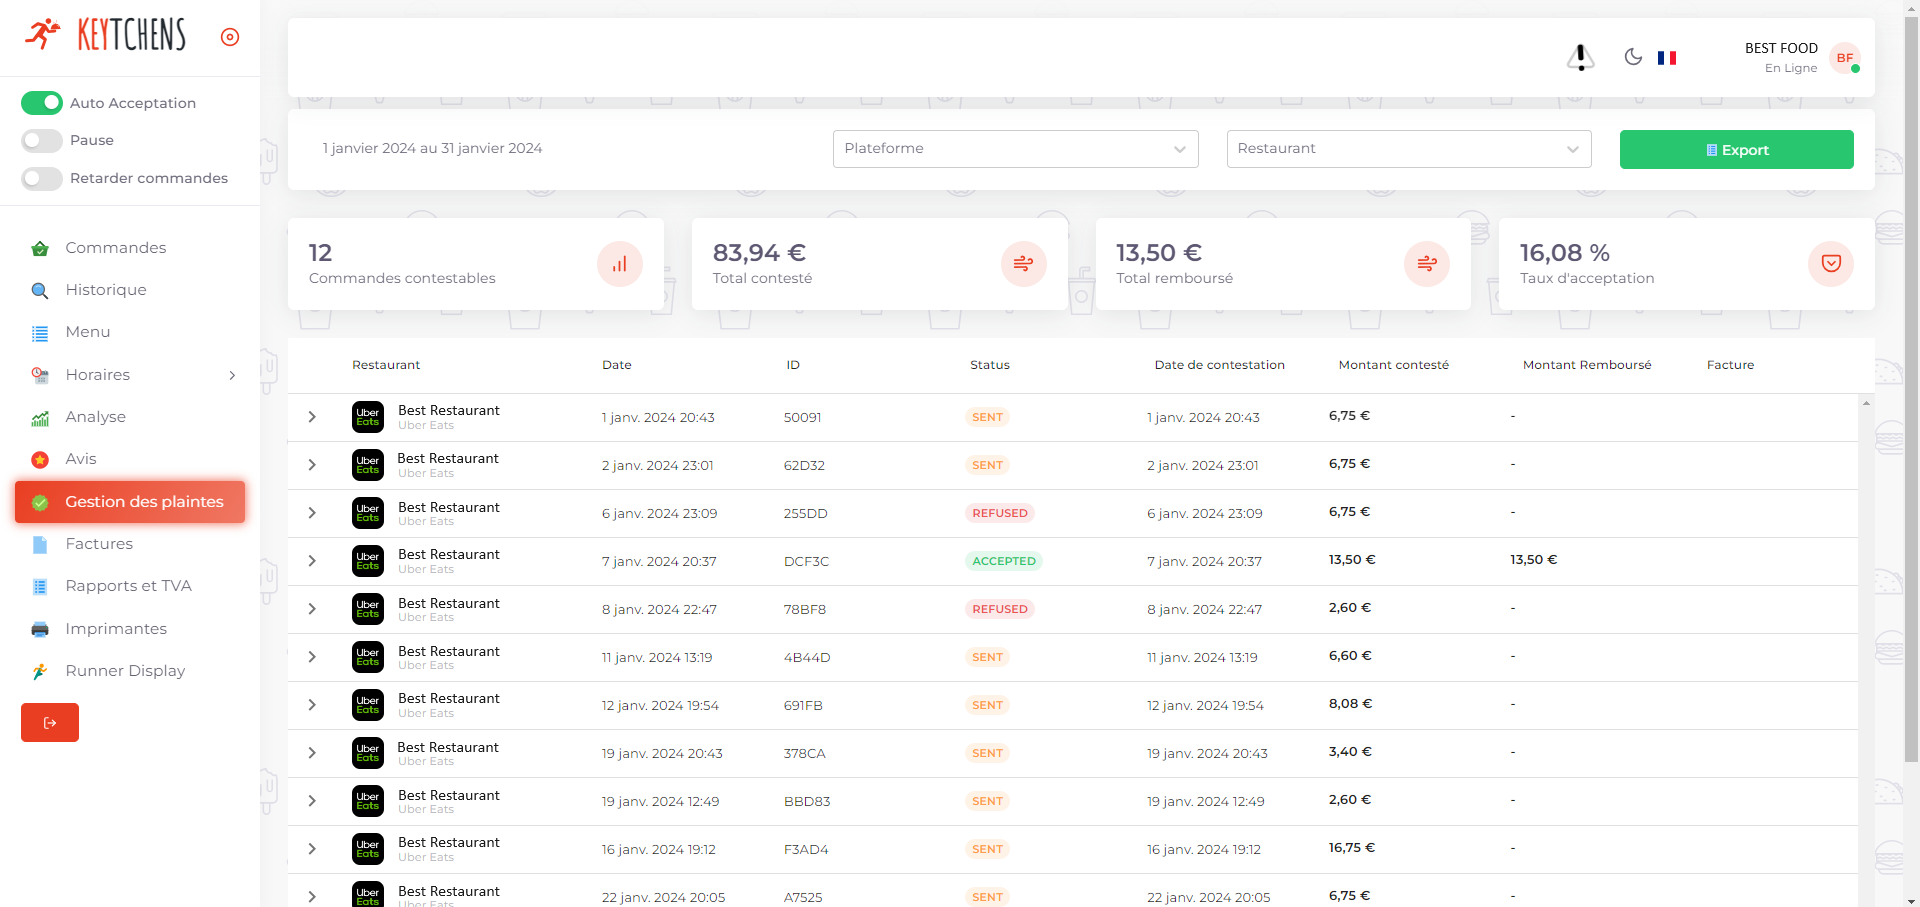Click the green Export button
Image resolution: width=1920 pixels, height=907 pixels.
click(x=1736, y=150)
